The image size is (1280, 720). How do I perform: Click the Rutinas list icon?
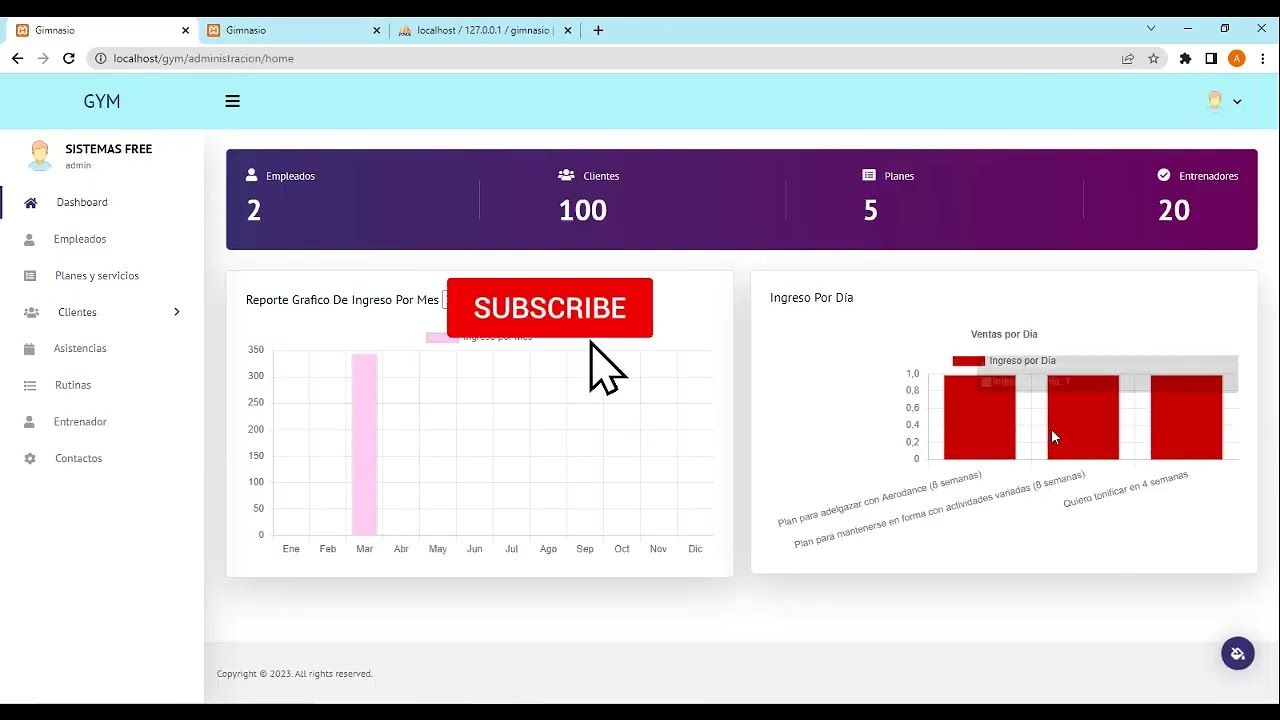pyautogui.click(x=30, y=385)
